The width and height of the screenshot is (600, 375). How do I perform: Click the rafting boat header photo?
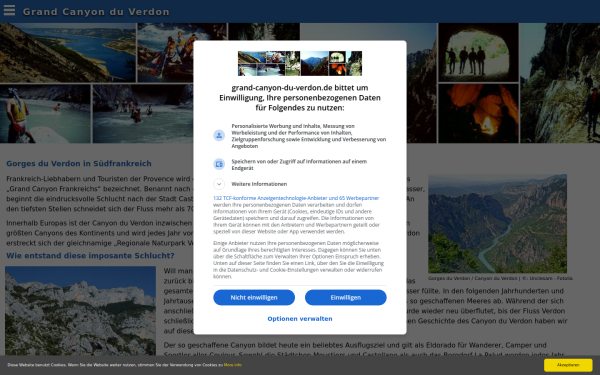182,52
